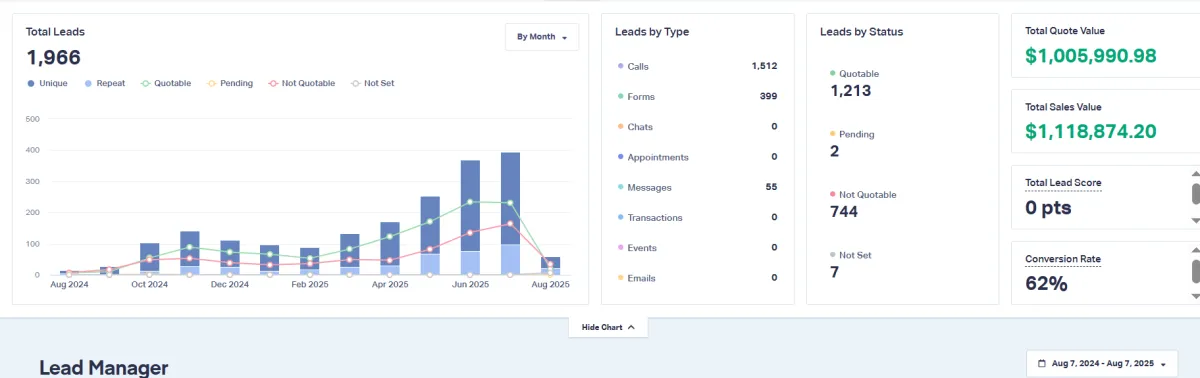
Task: Click scroll-up arrow in Total Lead Score card
Action: point(1194,173)
